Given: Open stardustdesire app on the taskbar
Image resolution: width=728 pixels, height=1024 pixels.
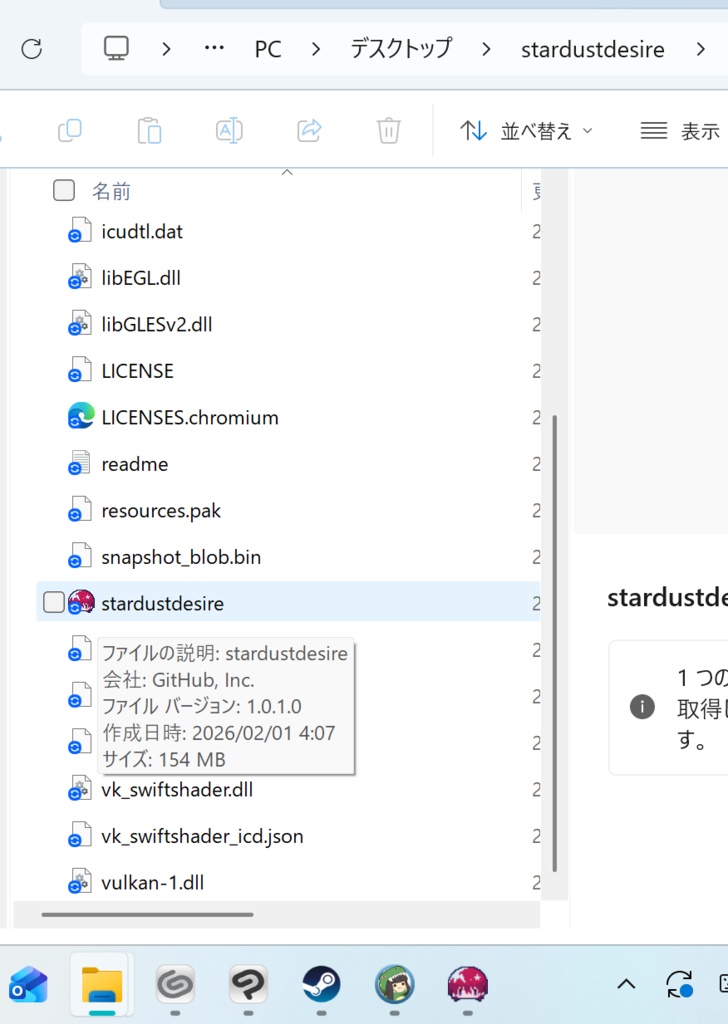Looking at the screenshot, I should pos(467,984).
